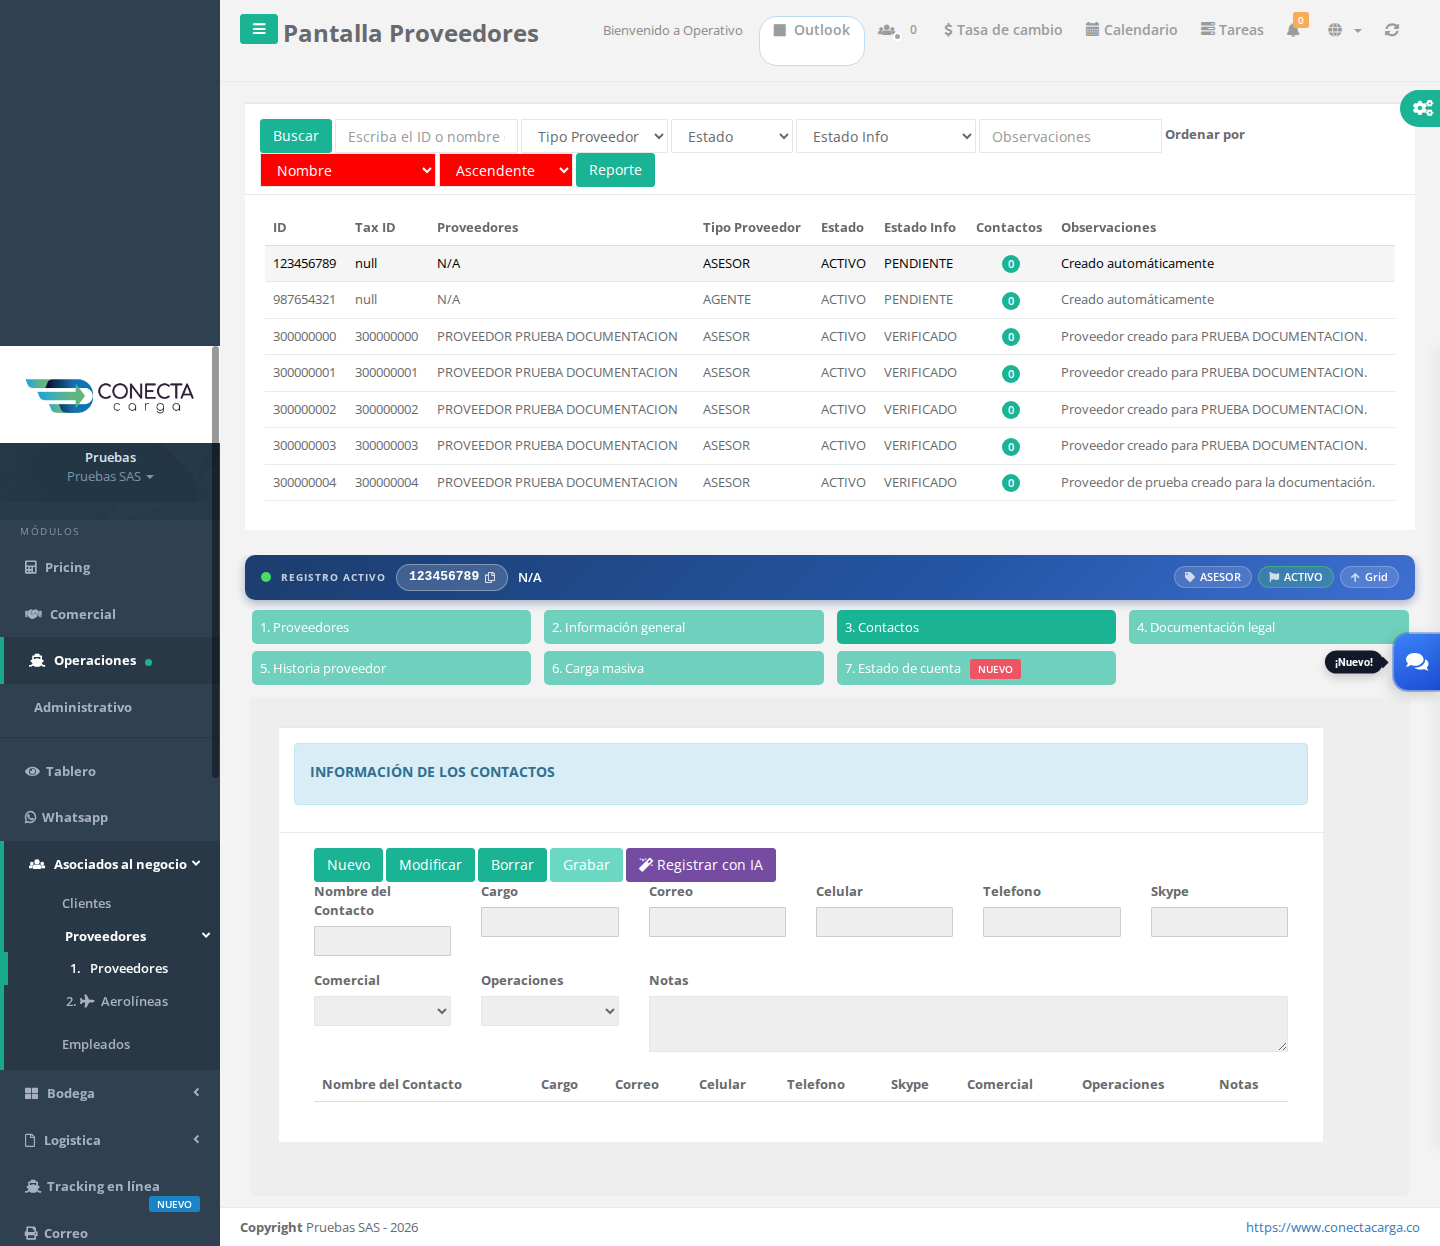1440x1246 pixels.
Task: Click the contacts count badge for 987654321
Action: pos(1011,301)
